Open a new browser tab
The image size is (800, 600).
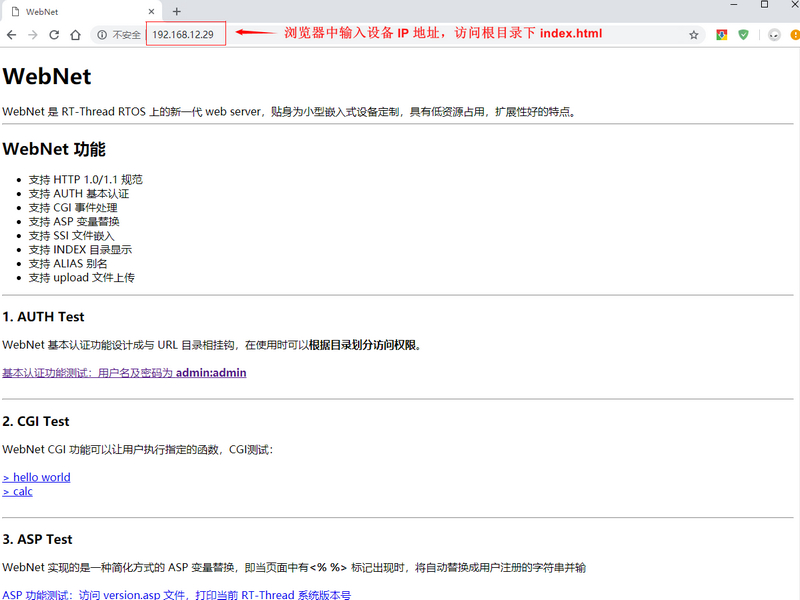click(177, 11)
